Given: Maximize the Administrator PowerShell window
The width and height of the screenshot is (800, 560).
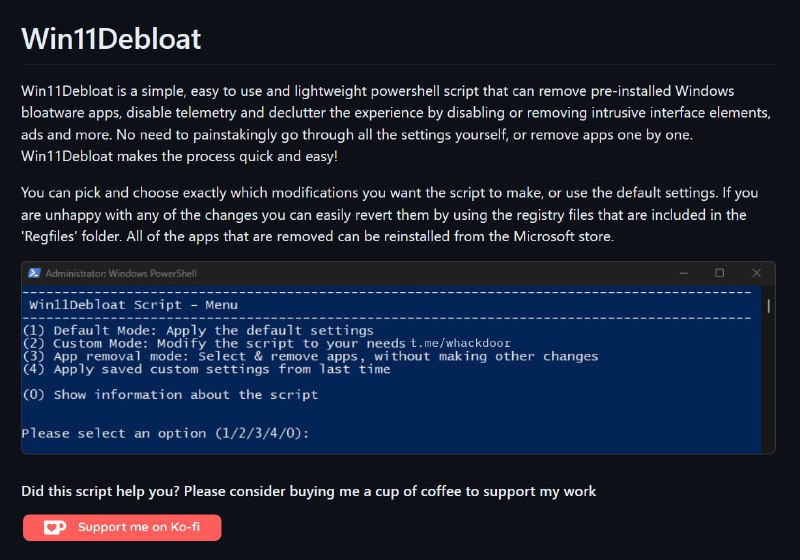Looking at the screenshot, I should click(x=719, y=273).
